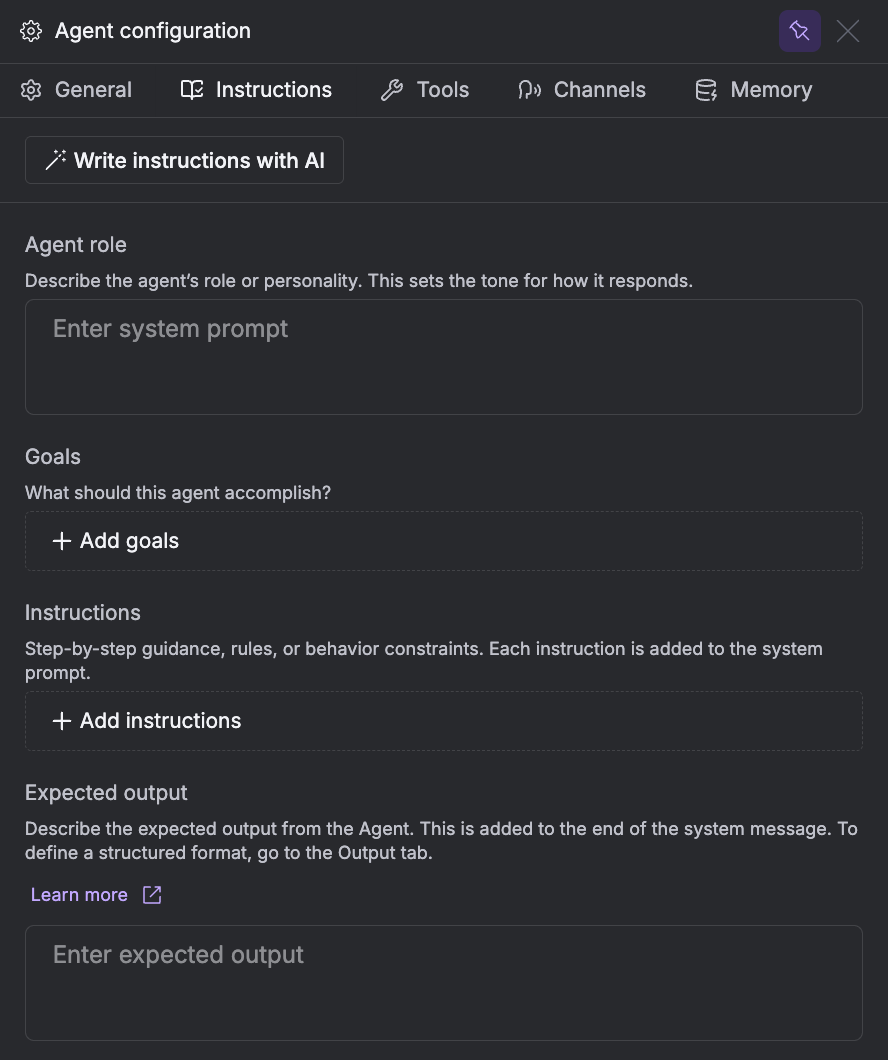Click the gear icon beside Agent configuration title
The width and height of the screenshot is (888, 1060).
[x=31, y=31]
